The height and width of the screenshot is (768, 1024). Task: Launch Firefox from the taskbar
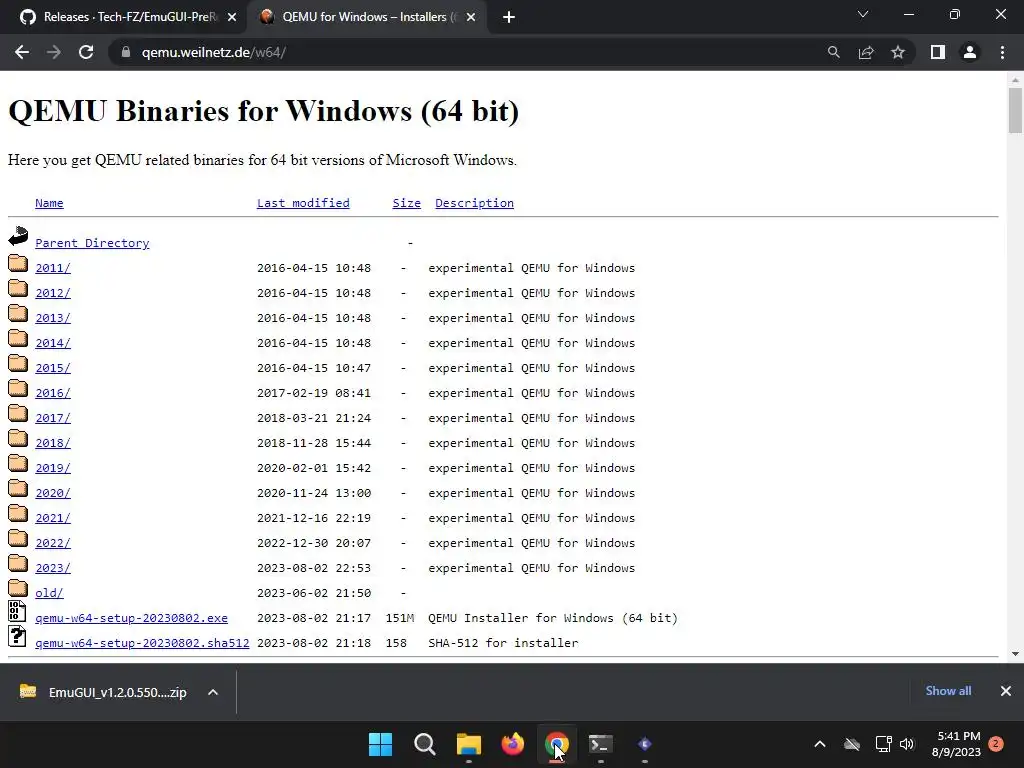513,744
